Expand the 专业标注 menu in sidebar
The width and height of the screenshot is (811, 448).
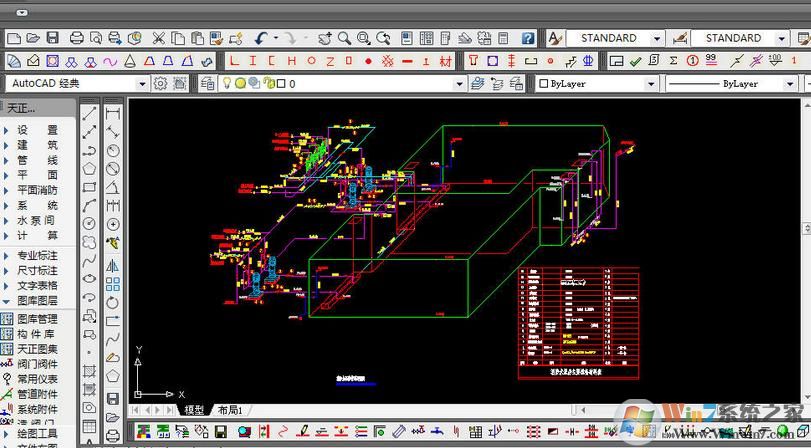[x=37, y=255]
